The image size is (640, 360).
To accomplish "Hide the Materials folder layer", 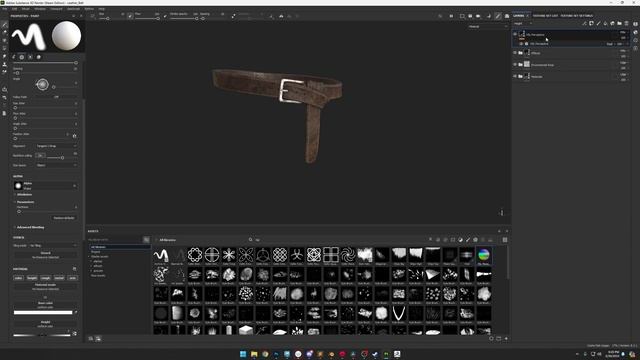I will point(515,76).
